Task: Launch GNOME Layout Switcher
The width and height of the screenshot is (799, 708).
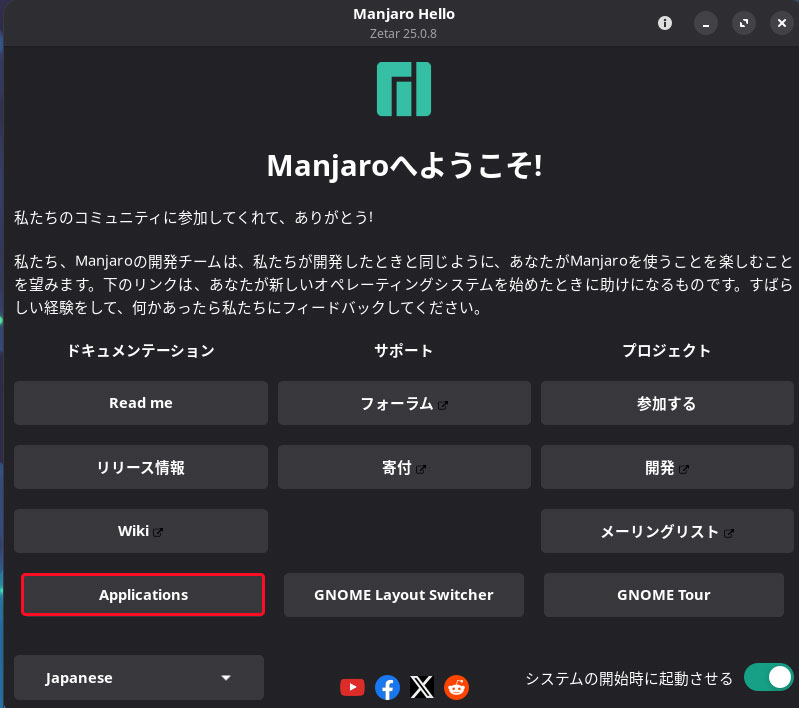Action: click(404, 595)
